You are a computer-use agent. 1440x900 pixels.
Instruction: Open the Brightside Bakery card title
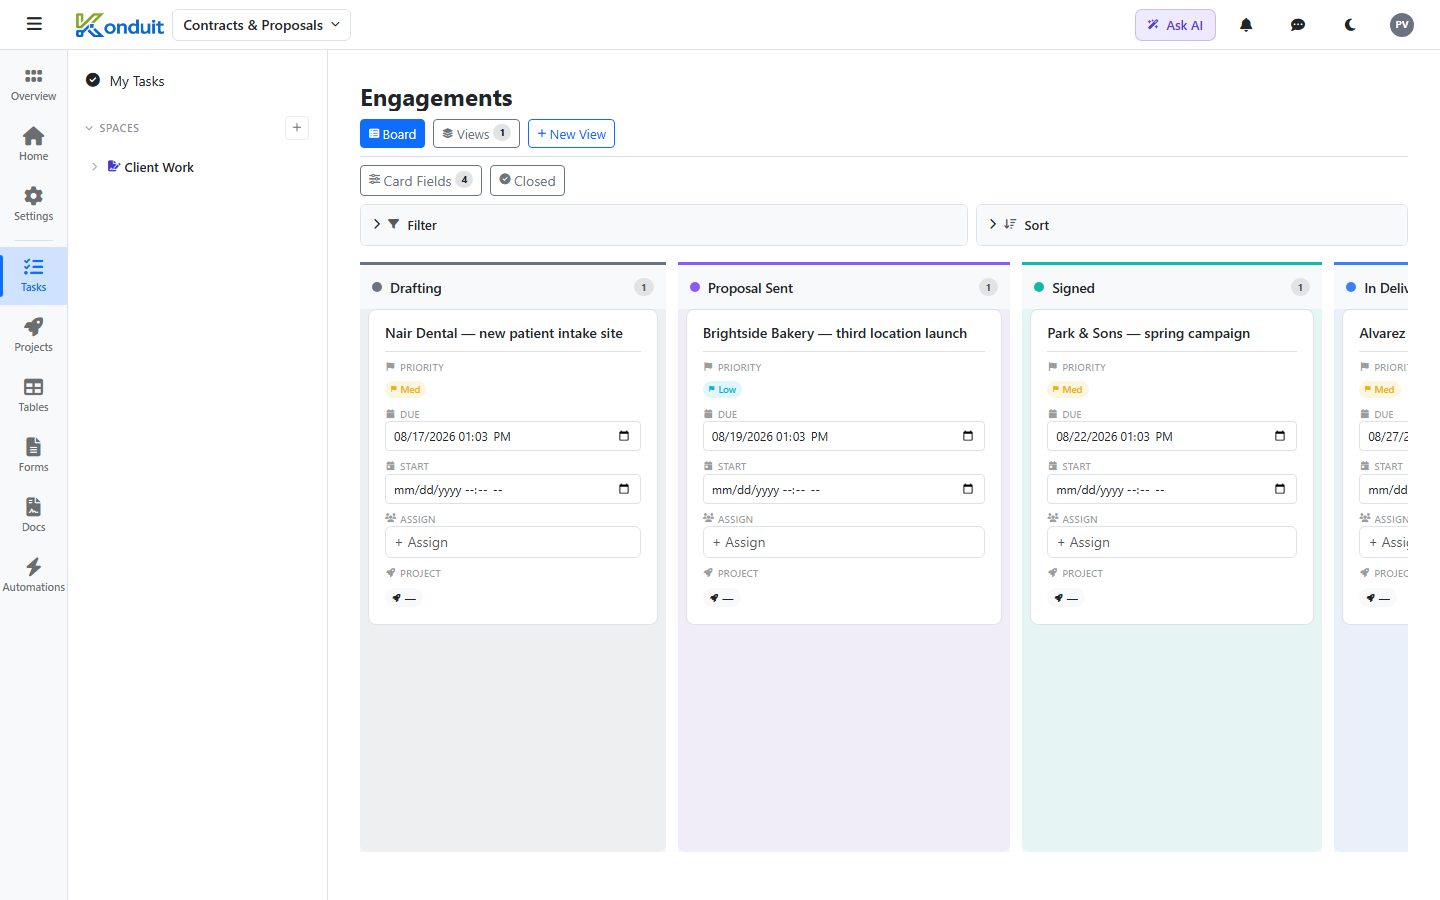tap(835, 333)
